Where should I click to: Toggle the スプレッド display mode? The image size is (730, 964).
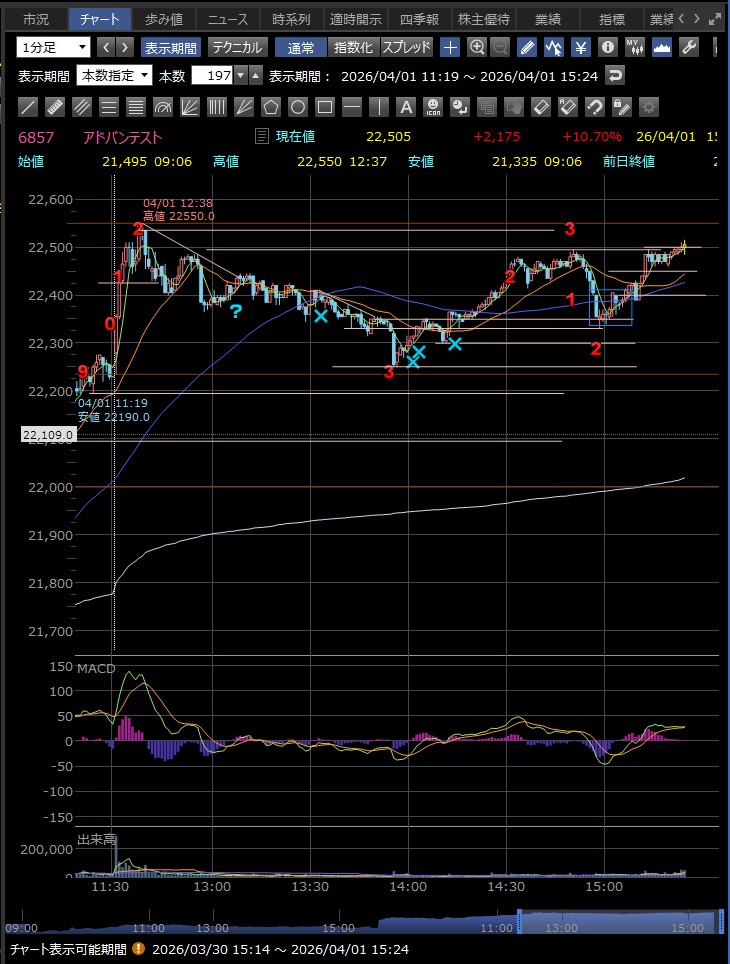pos(406,47)
